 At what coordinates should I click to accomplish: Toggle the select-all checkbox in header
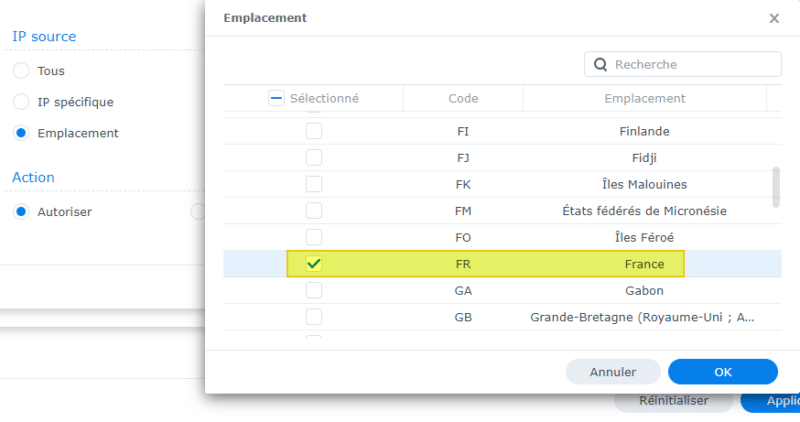tap(277, 98)
